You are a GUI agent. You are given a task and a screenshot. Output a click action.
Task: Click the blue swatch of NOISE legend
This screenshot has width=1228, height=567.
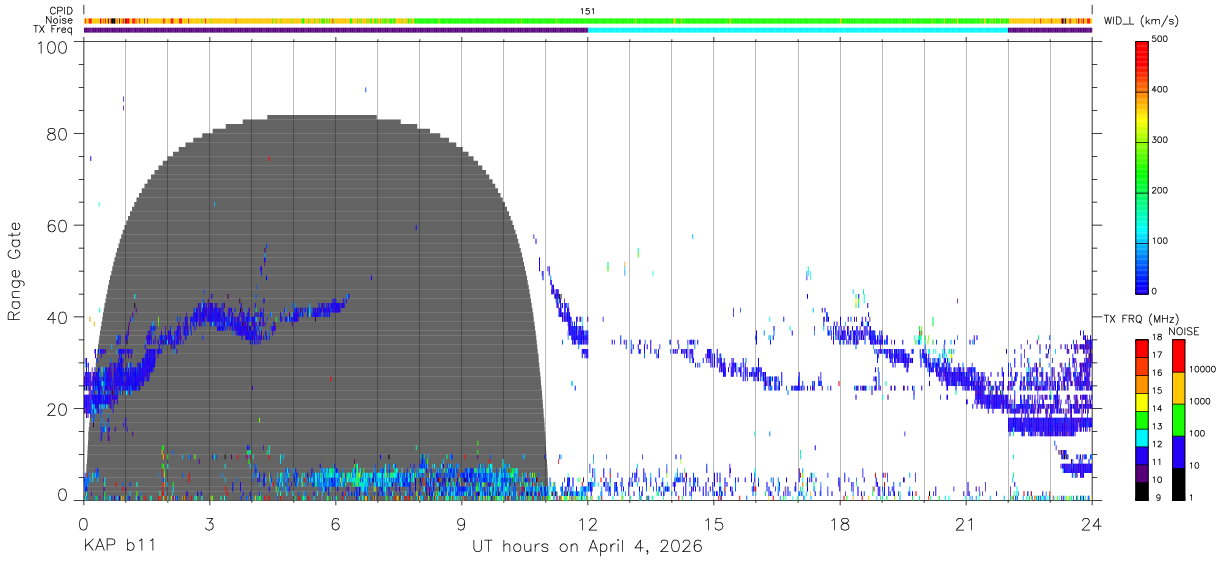coord(1178,452)
